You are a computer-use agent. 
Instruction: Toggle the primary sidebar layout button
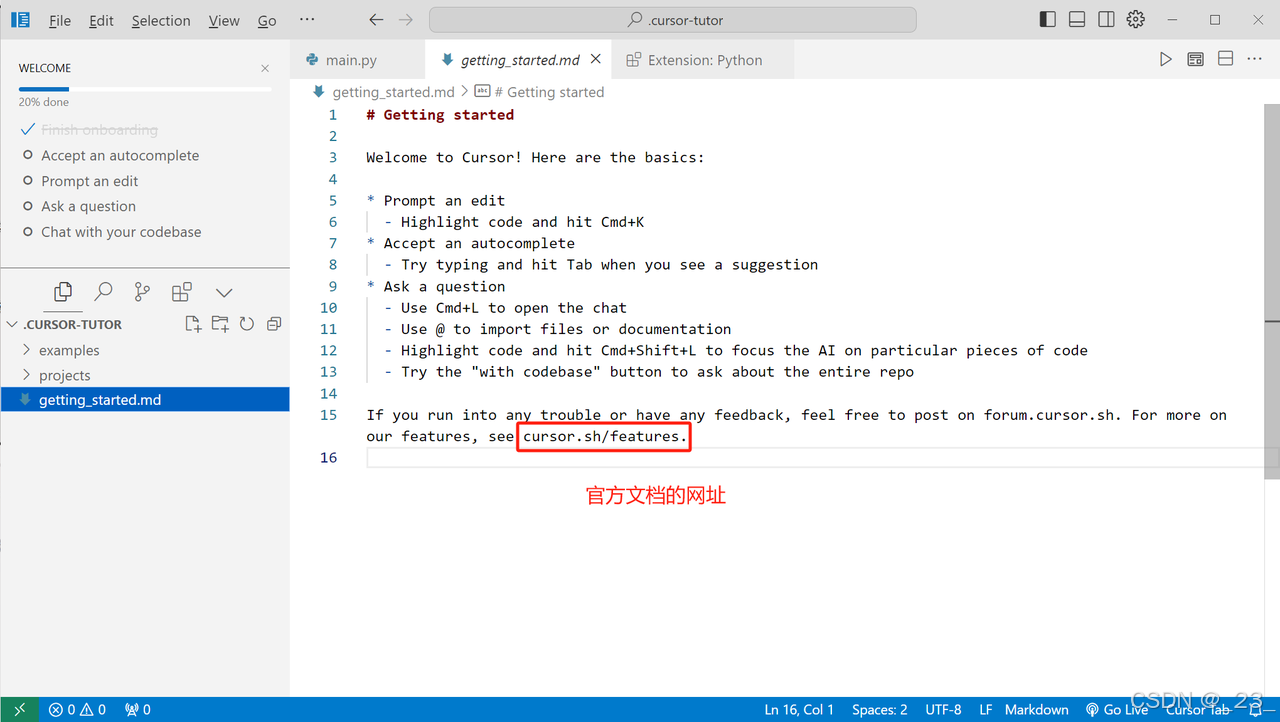(x=1048, y=20)
